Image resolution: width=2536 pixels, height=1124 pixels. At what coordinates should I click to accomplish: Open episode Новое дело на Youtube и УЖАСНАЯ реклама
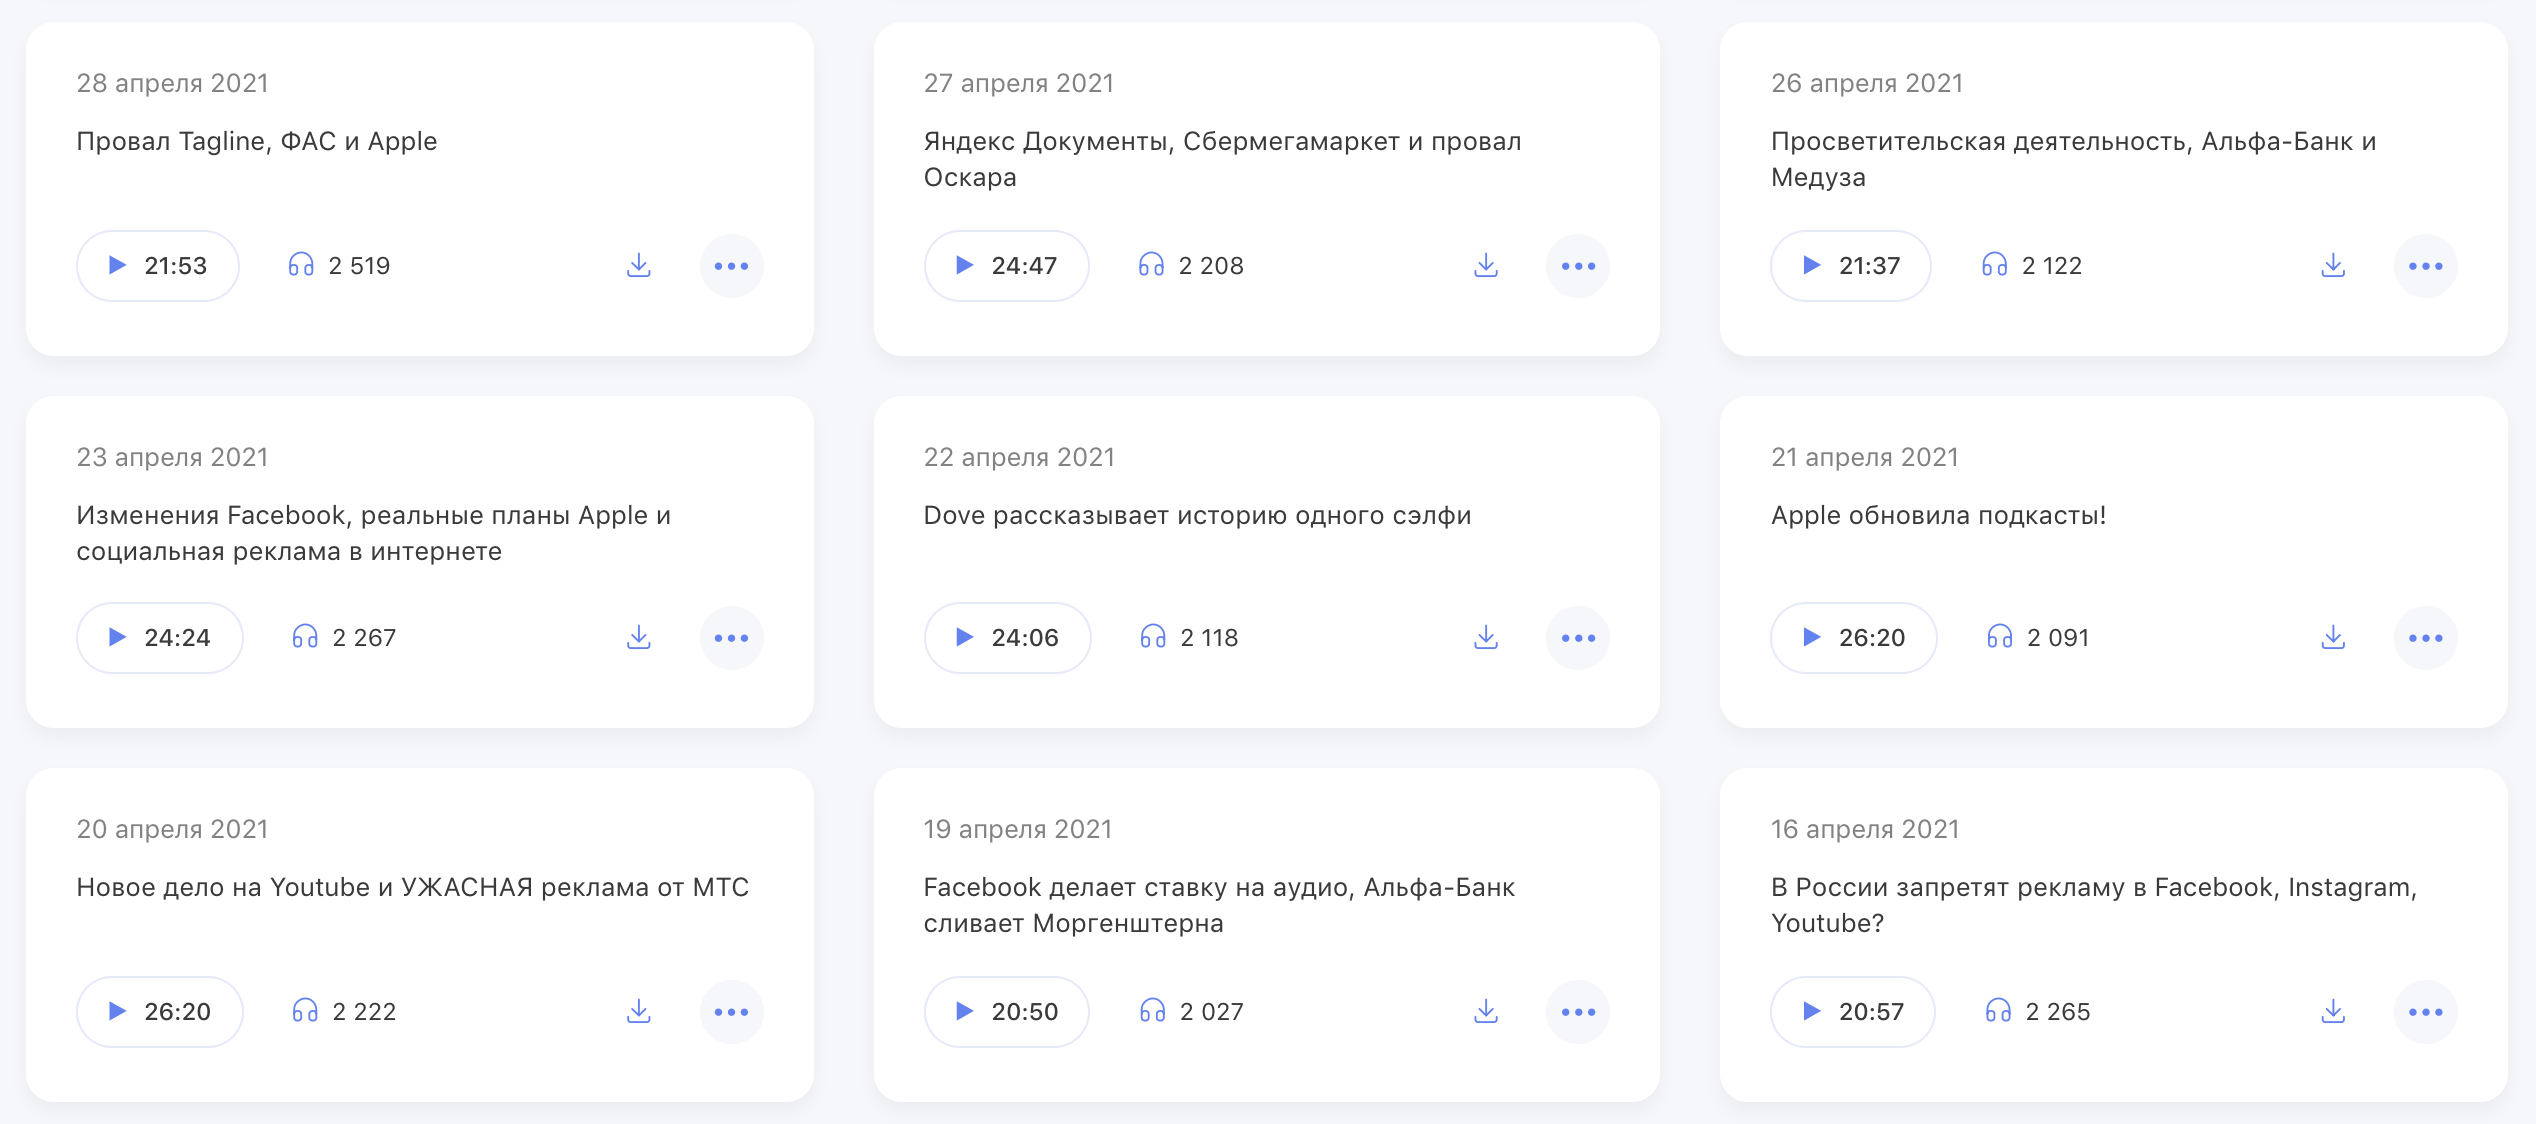(x=413, y=888)
